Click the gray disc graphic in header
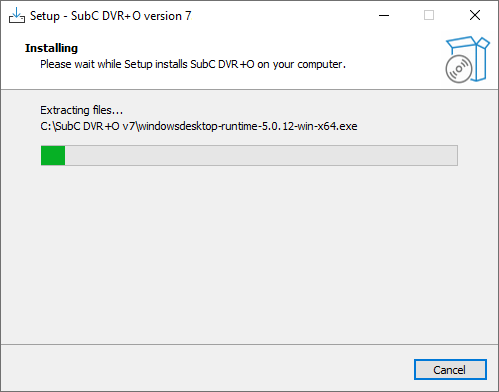 459,69
